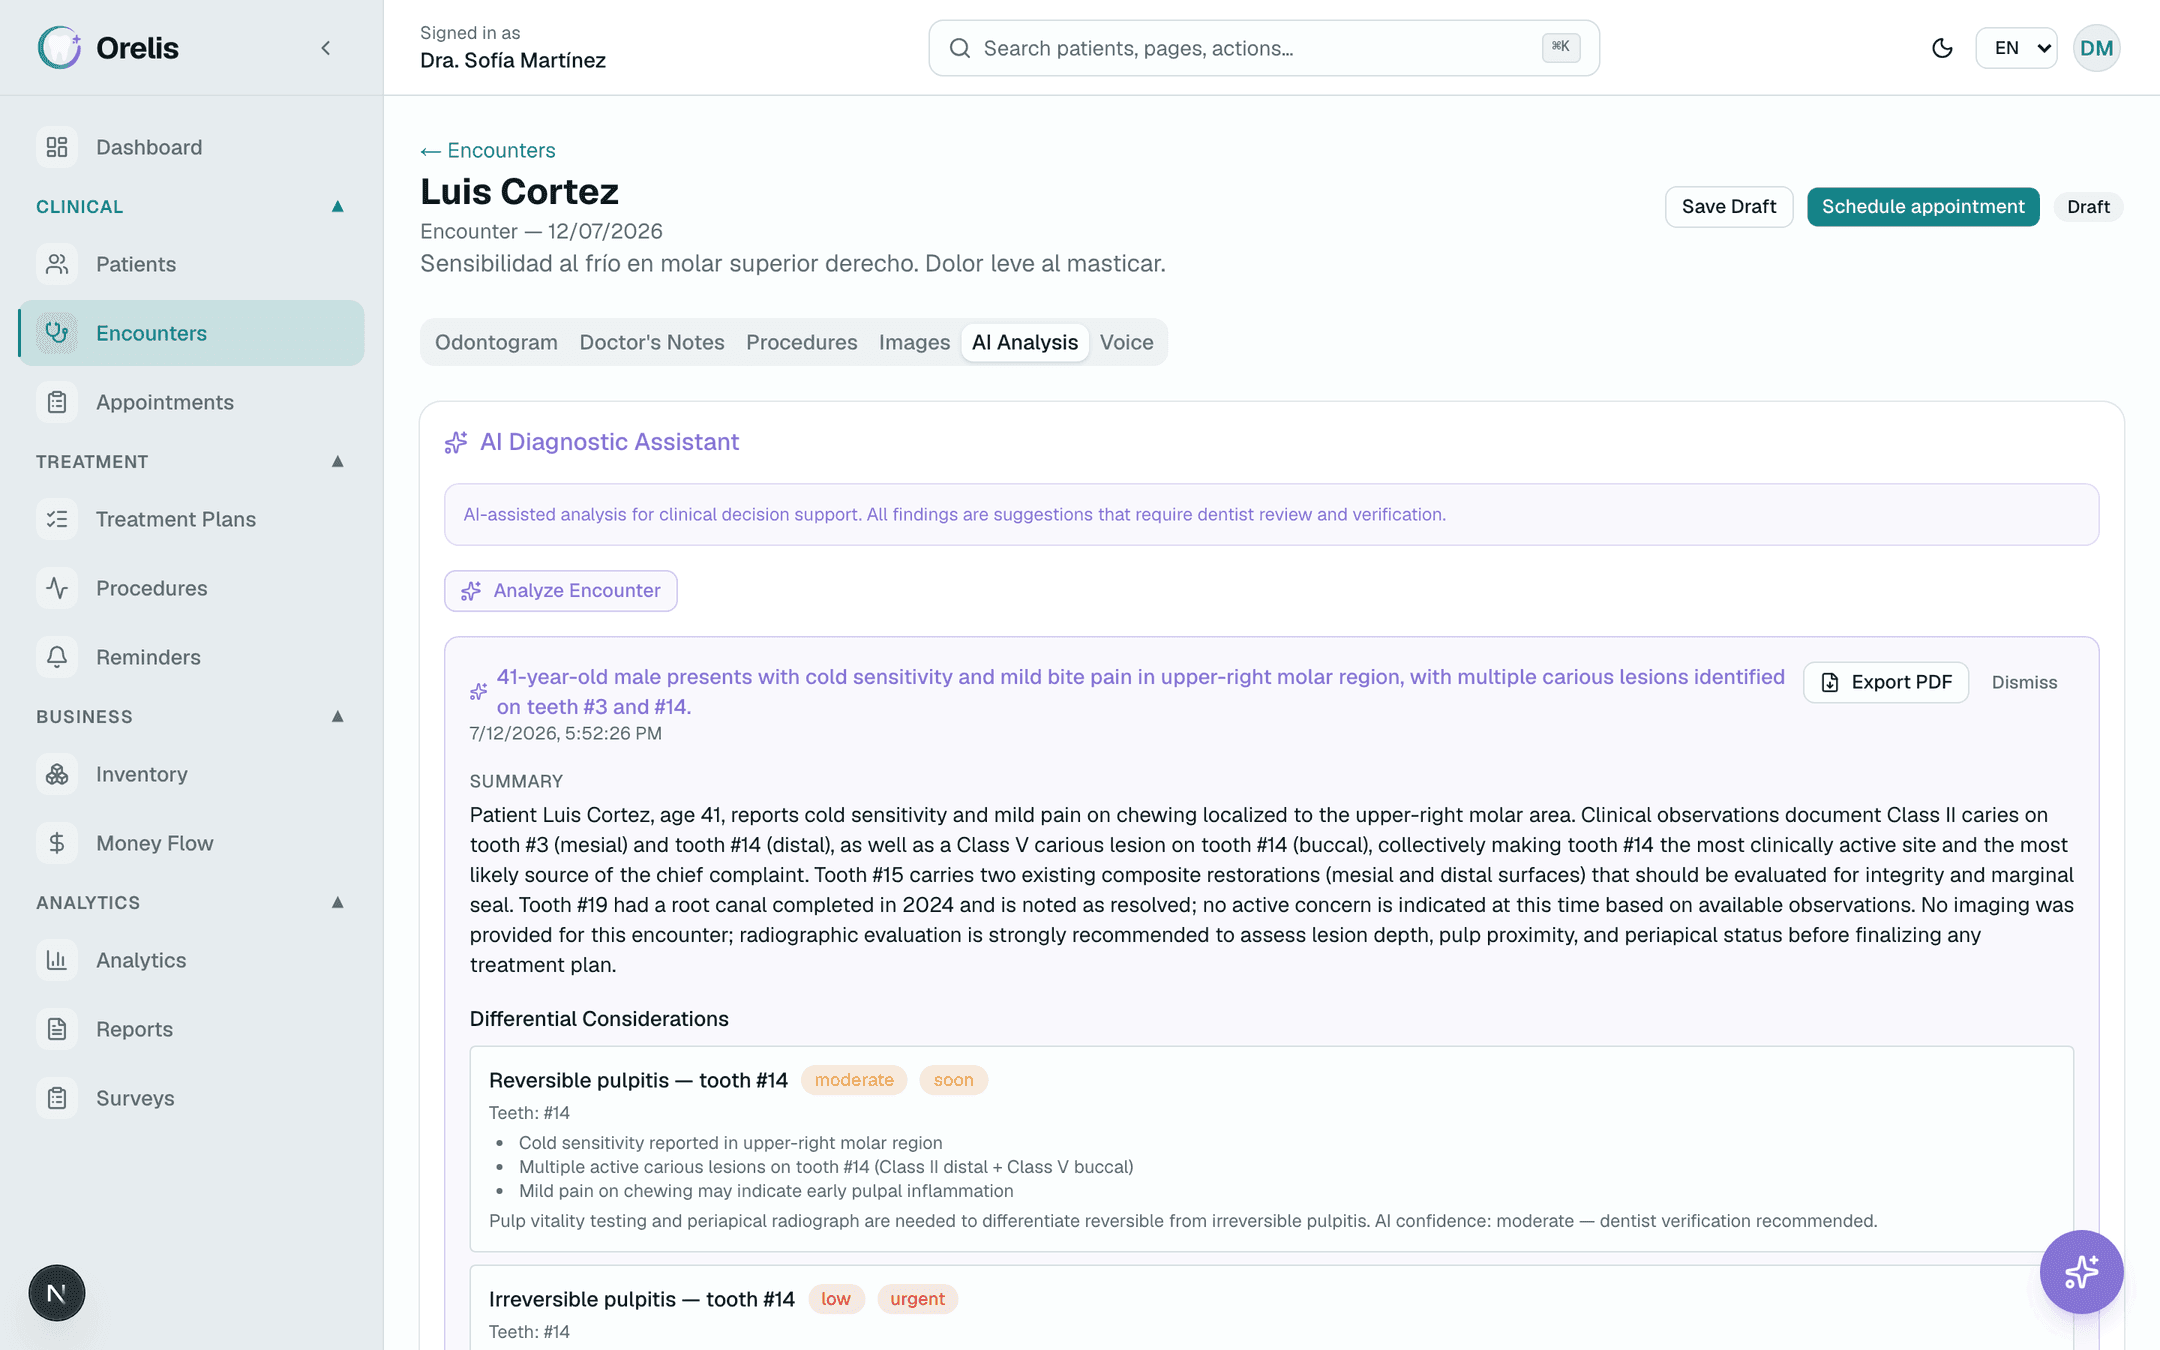
Task: Open the Dashboard grid icon
Action: (57, 147)
